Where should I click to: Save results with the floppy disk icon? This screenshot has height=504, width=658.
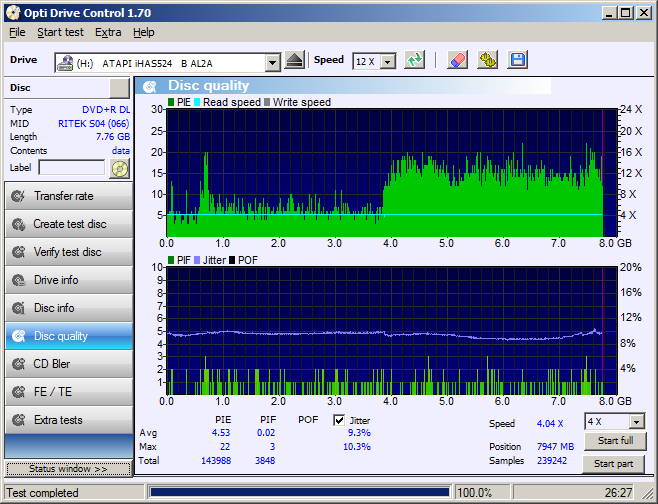tap(517, 60)
